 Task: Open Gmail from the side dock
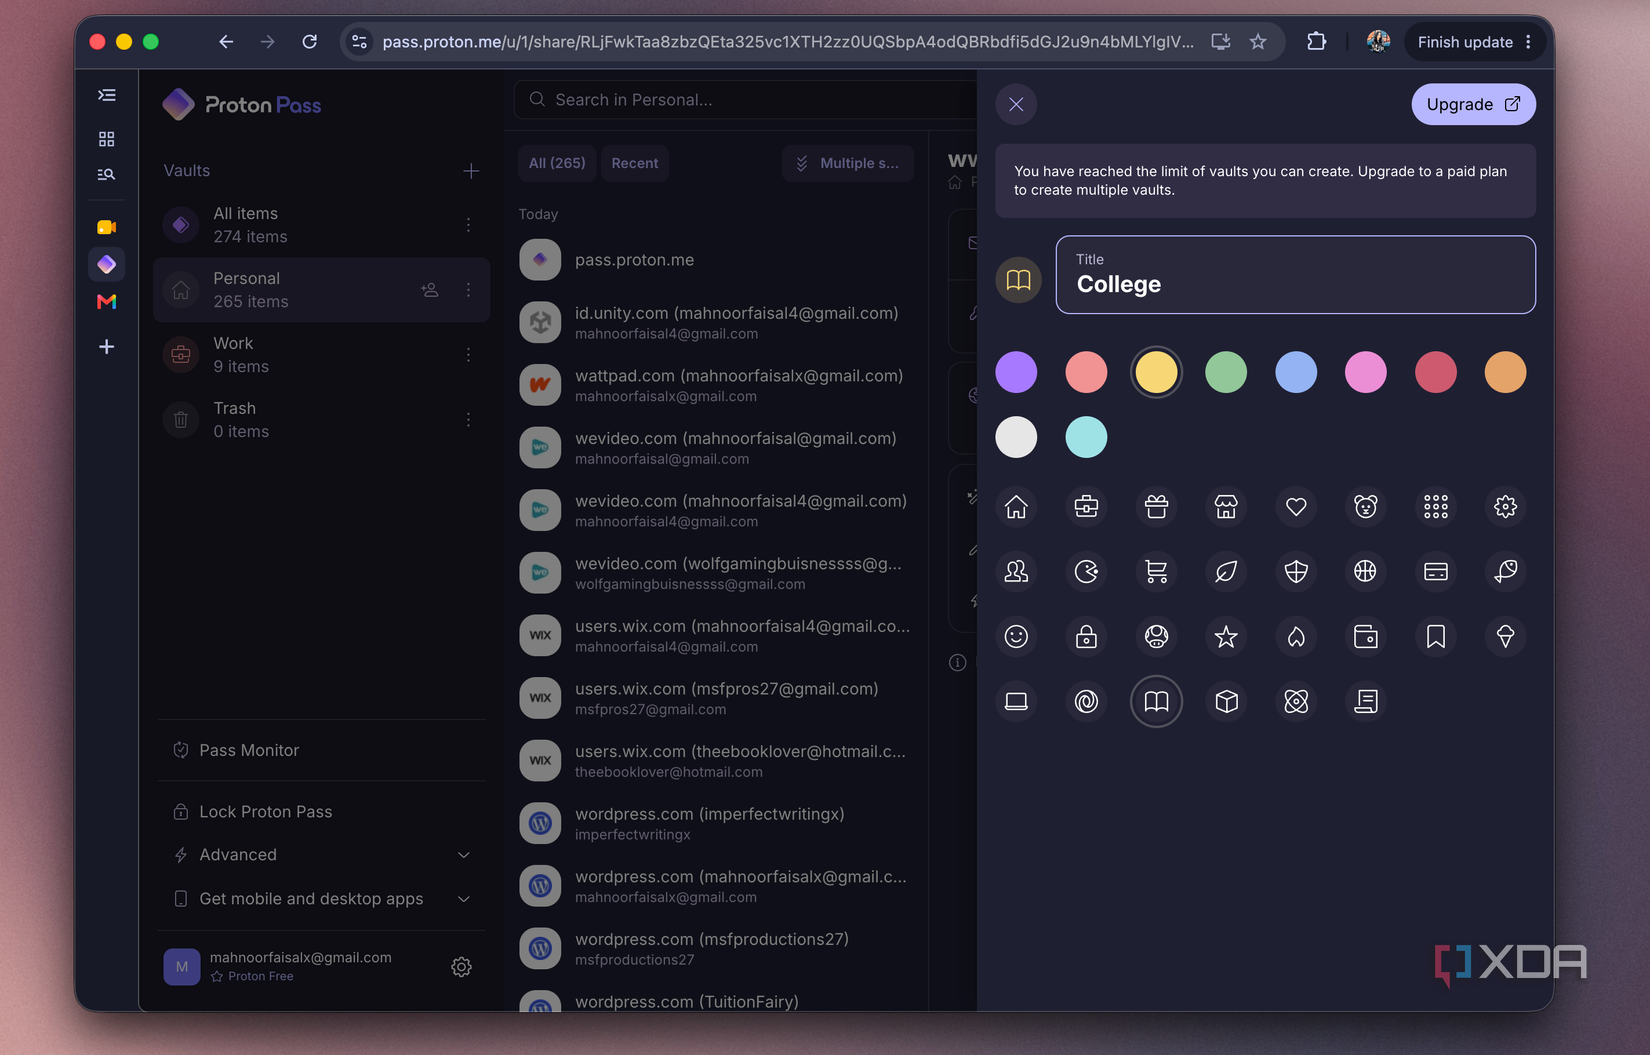[x=106, y=302]
